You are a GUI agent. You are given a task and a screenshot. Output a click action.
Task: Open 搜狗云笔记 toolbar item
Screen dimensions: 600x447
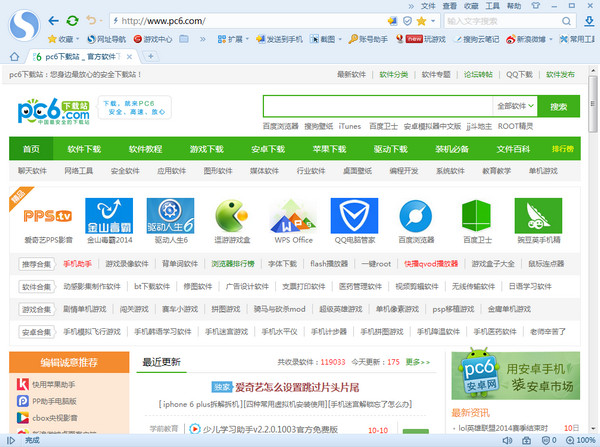coord(476,39)
